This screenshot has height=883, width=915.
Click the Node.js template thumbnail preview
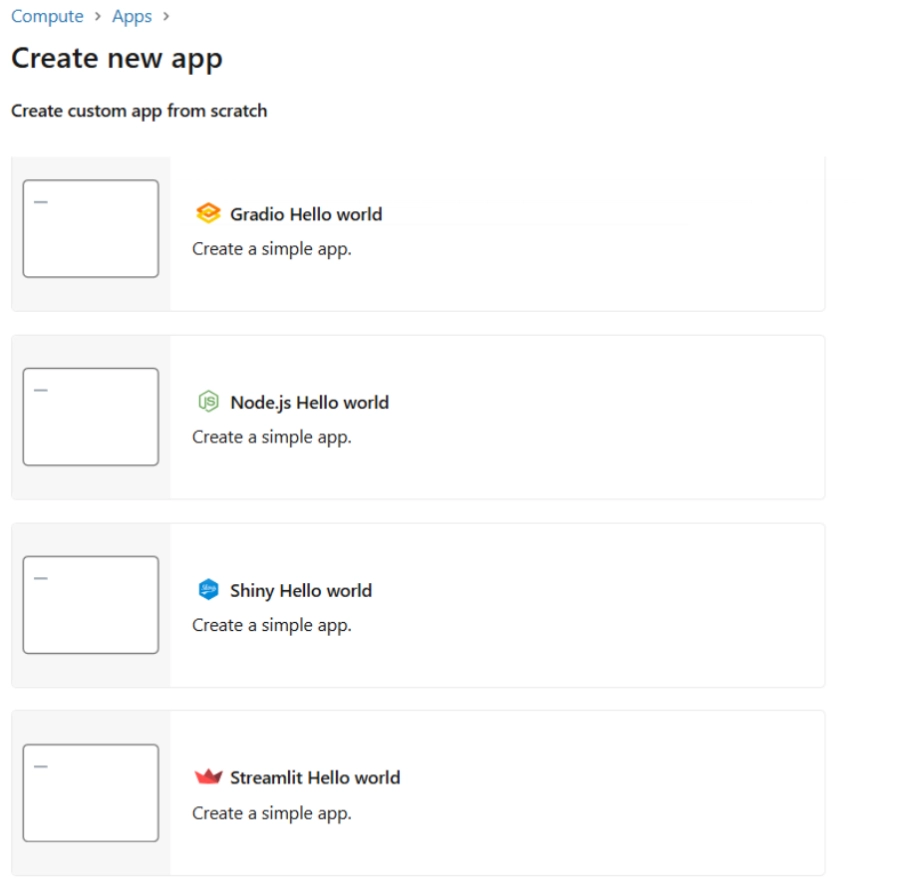tap(90, 416)
